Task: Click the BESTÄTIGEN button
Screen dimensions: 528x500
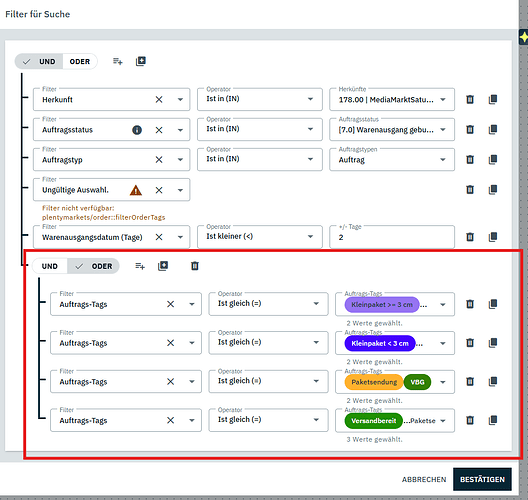Action: (x=482, y=479)
